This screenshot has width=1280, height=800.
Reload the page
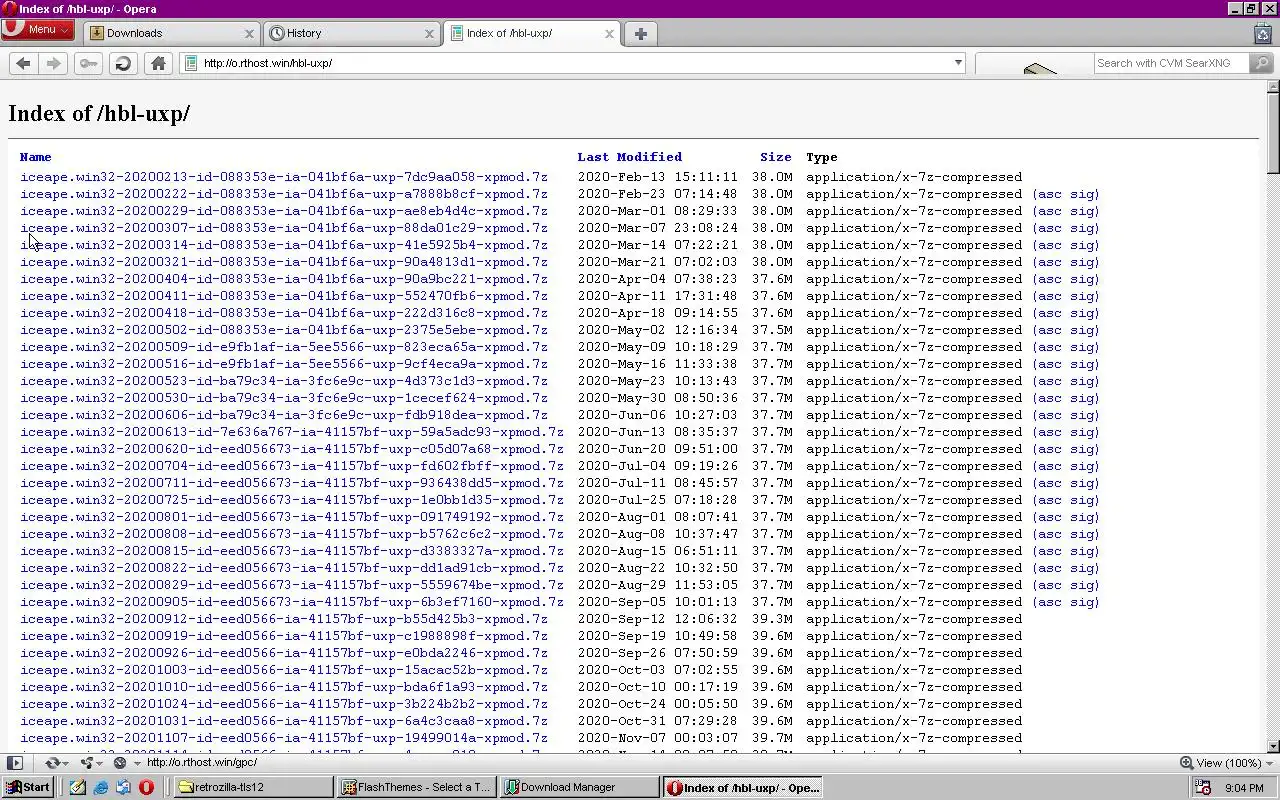pyautogui.click(x=123, y=63)
